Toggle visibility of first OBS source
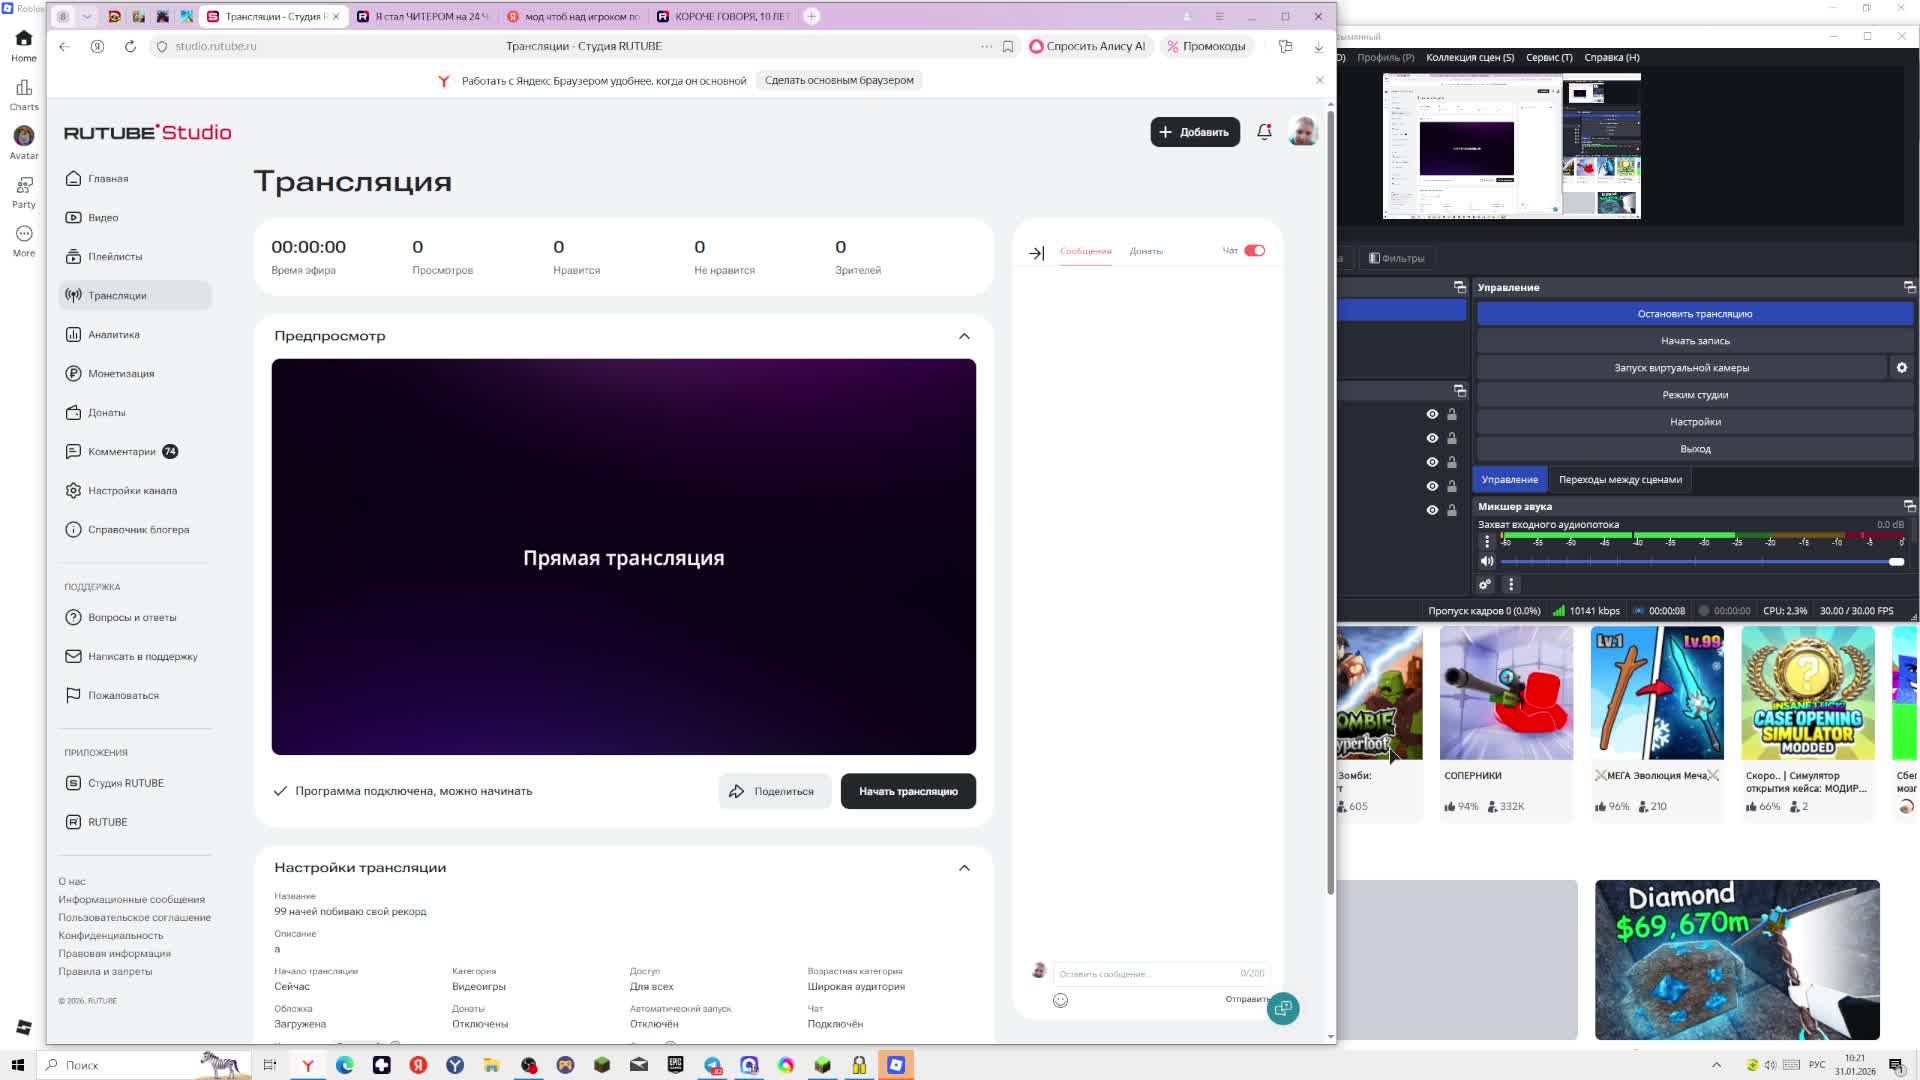 1432,414
